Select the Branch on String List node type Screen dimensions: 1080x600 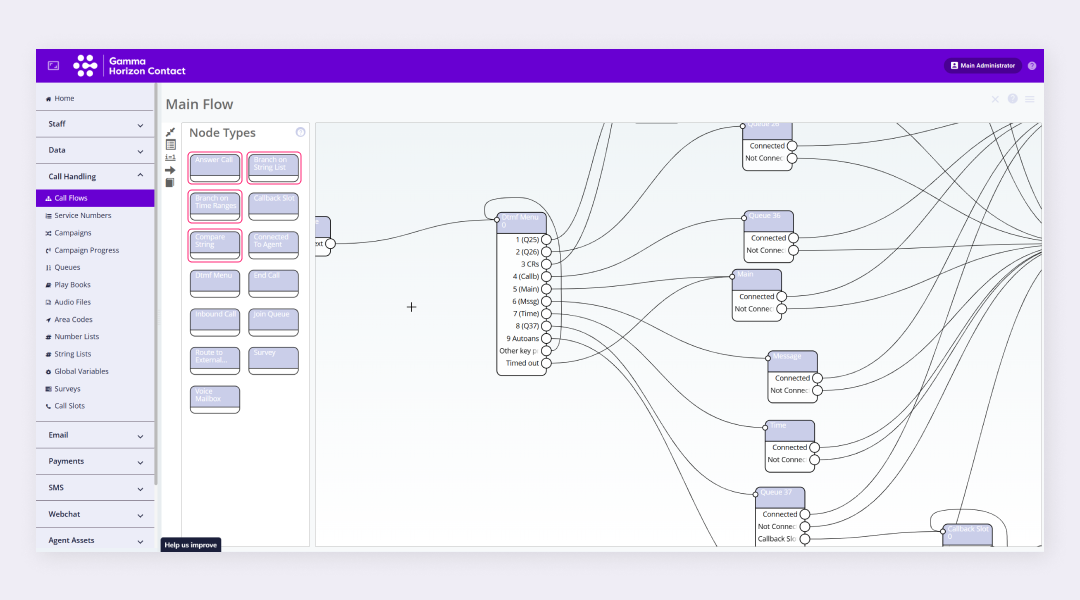273,167
